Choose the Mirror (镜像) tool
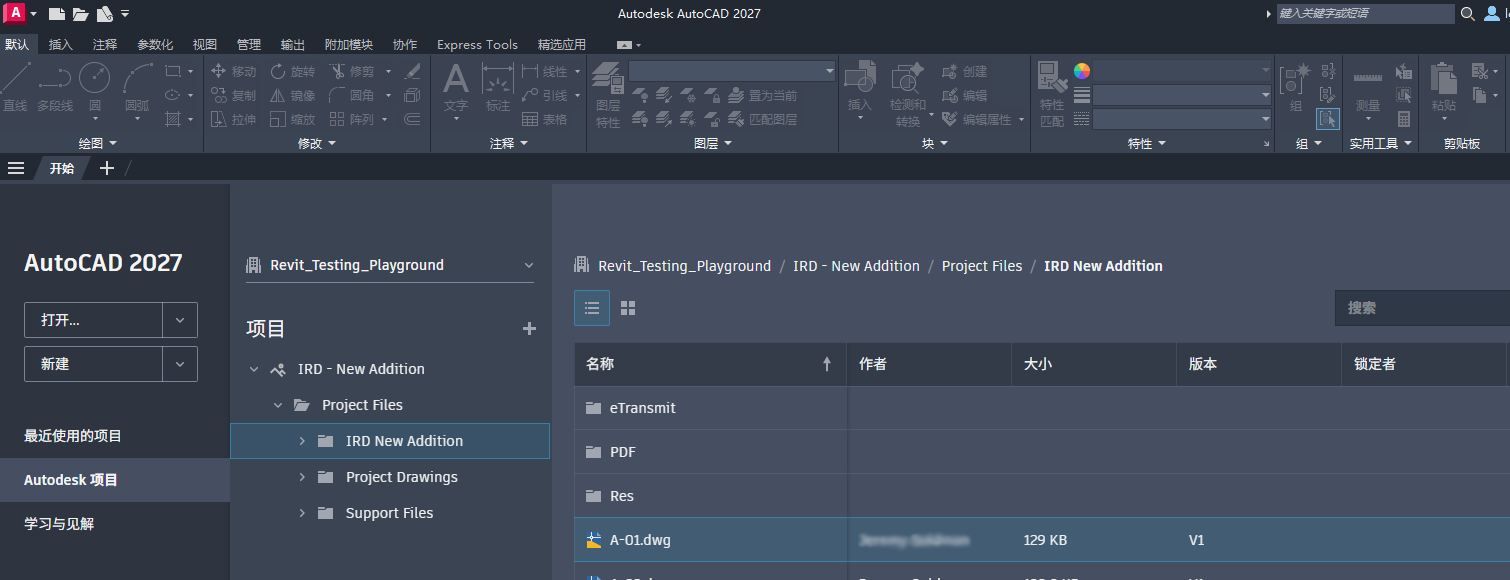 292,96
